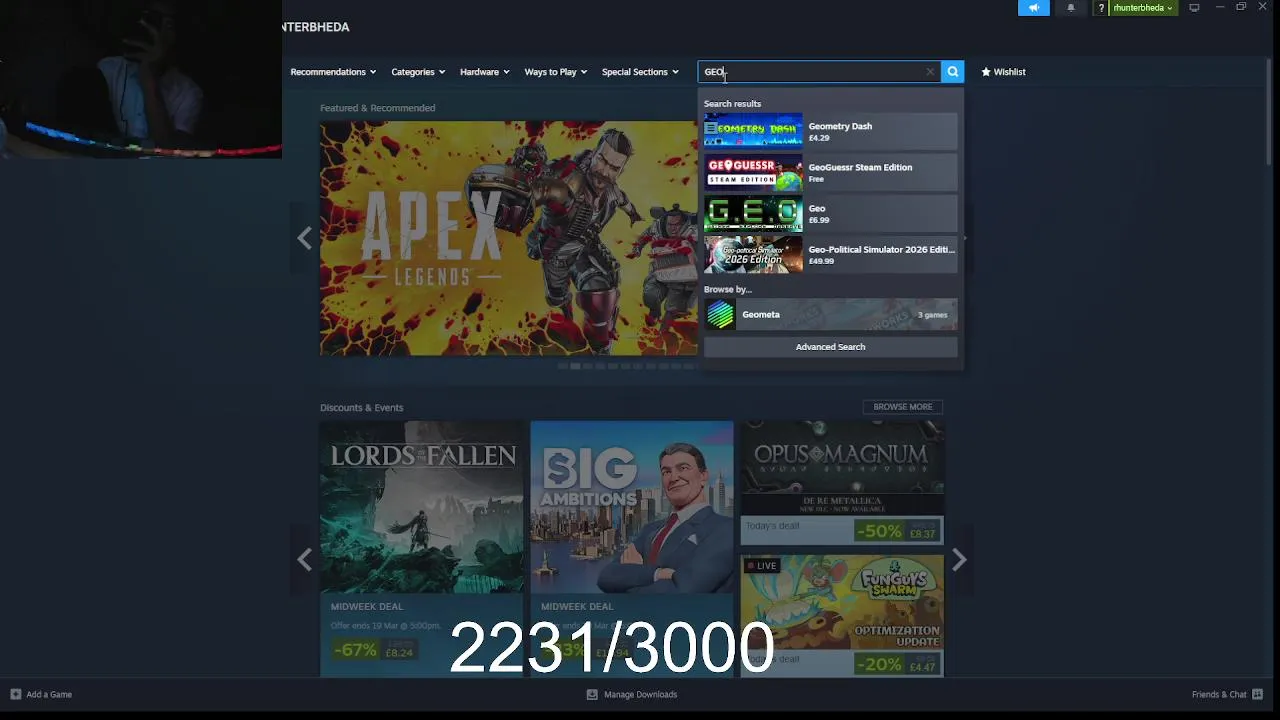Switch to Big Picture mode monitor icon
This screenshot has height=720, width=1280.
[x=1194, y=8]
